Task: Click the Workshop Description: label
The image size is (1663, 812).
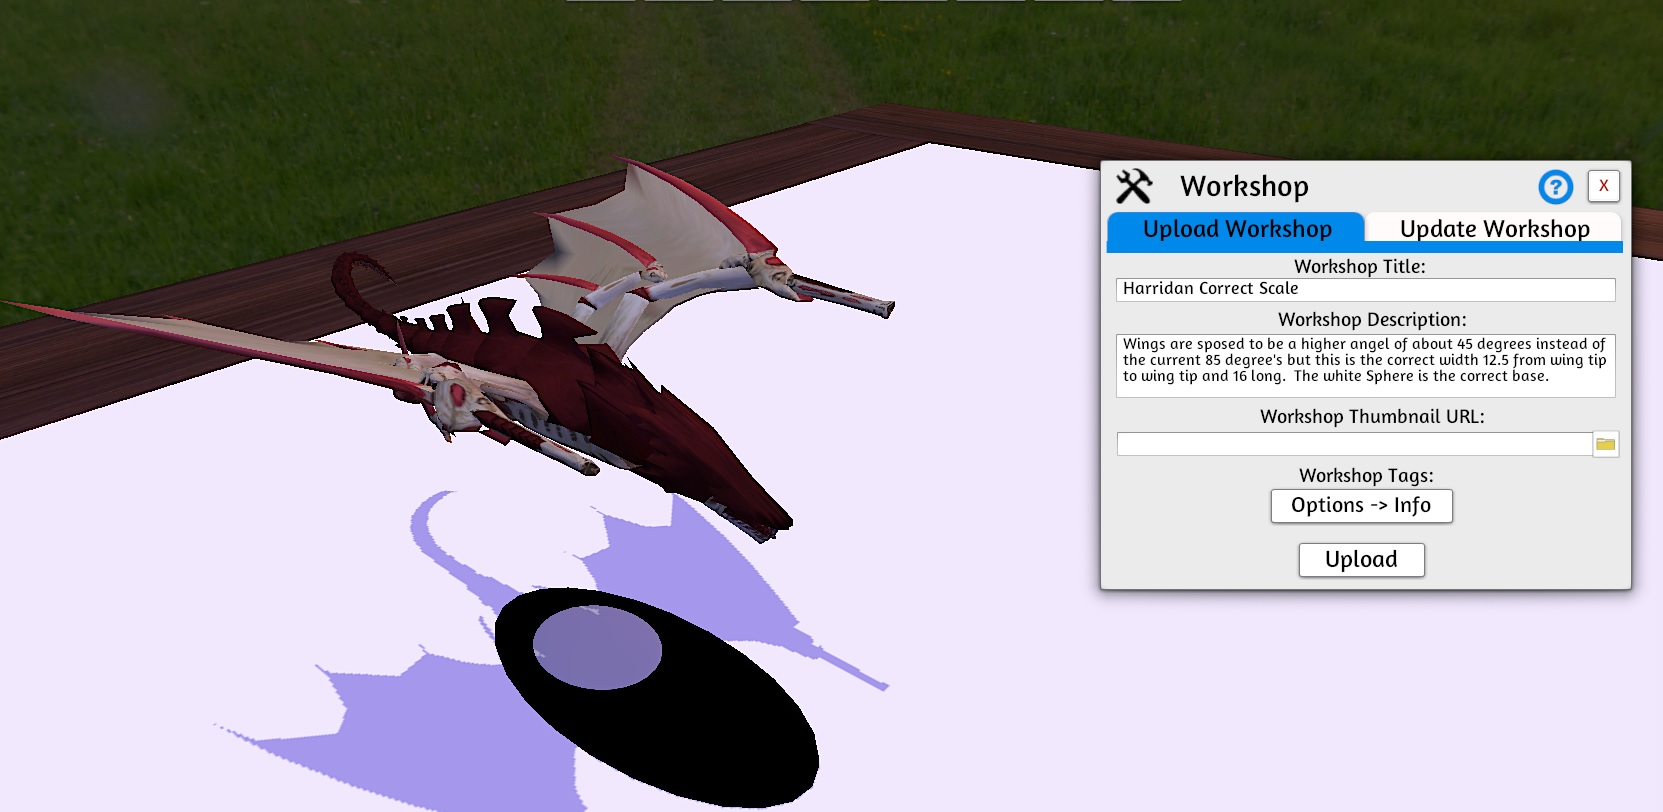Action: (x=1372, y=320)
